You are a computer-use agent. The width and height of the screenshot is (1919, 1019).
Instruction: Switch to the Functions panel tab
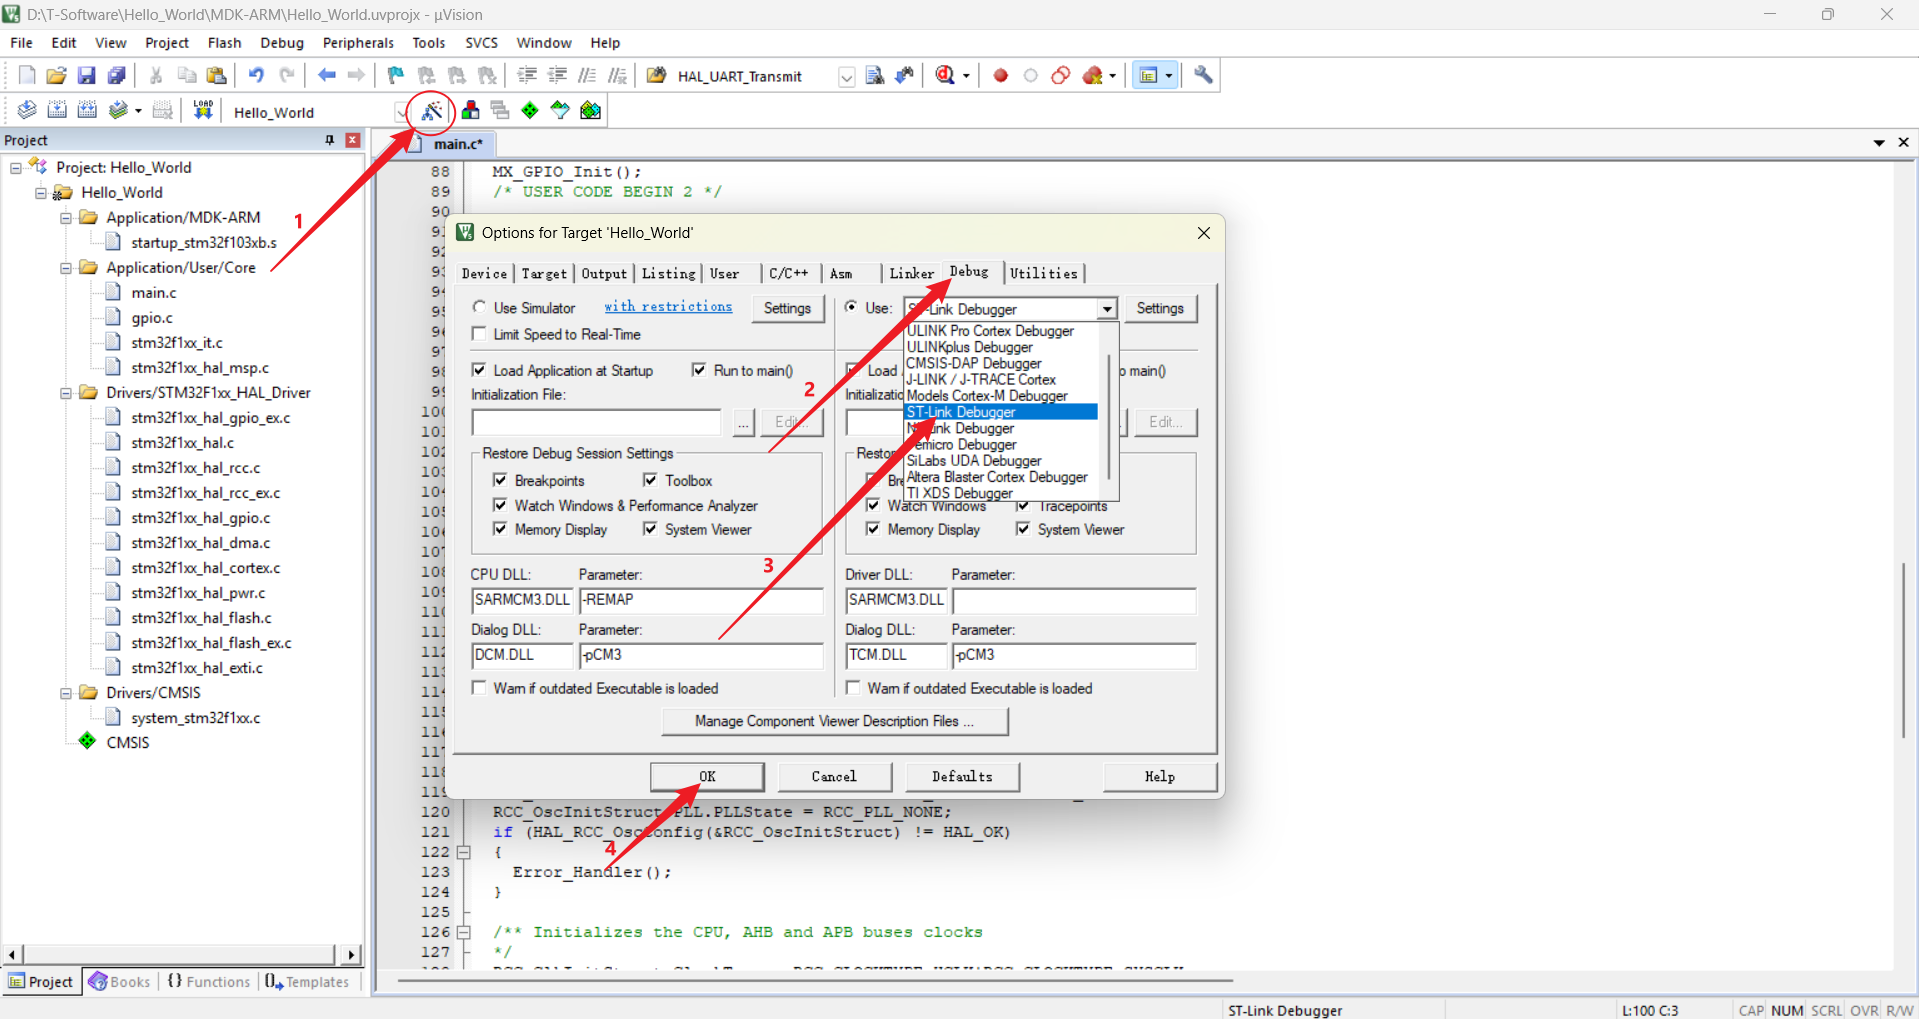tap(208, 982)
